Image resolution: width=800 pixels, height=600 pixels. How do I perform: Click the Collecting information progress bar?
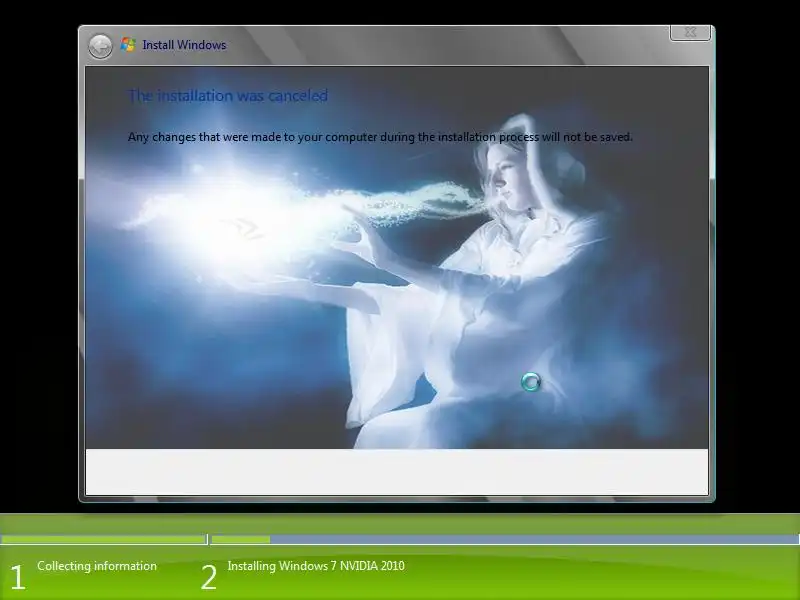pos(104,539)
